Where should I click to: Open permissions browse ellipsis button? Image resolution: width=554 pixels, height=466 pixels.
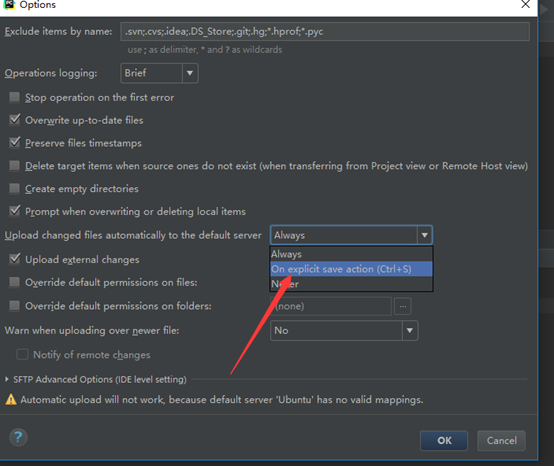pos(403,306)
